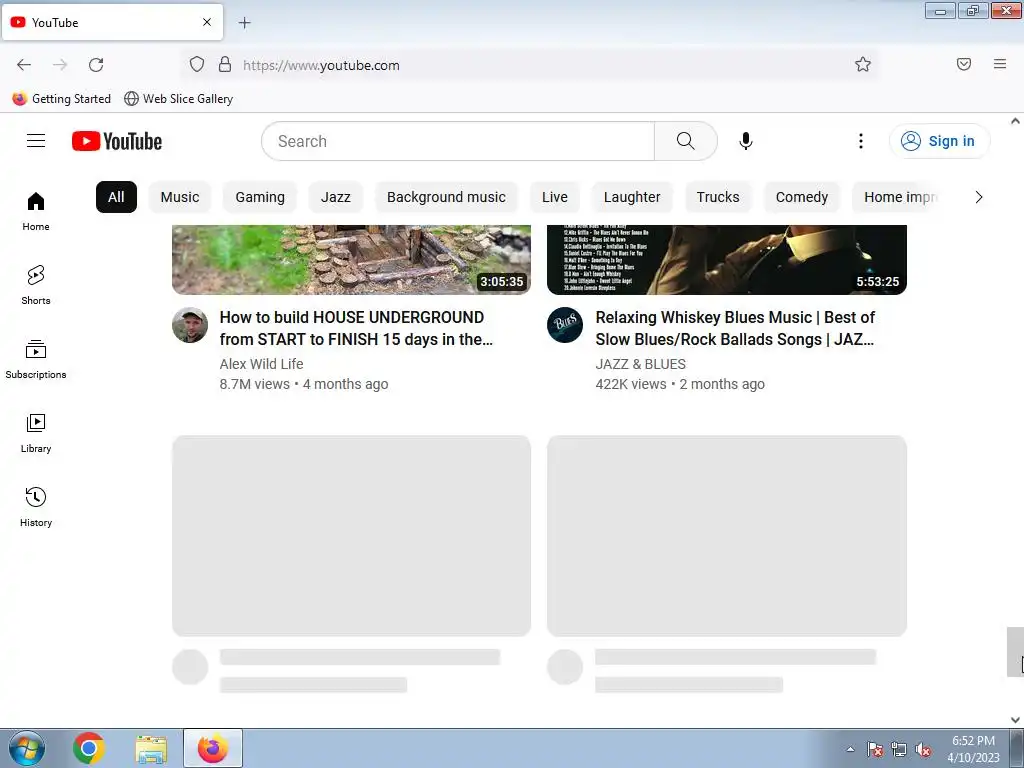Click the Whiskey Blues video thumbnail

click(726, 259)
